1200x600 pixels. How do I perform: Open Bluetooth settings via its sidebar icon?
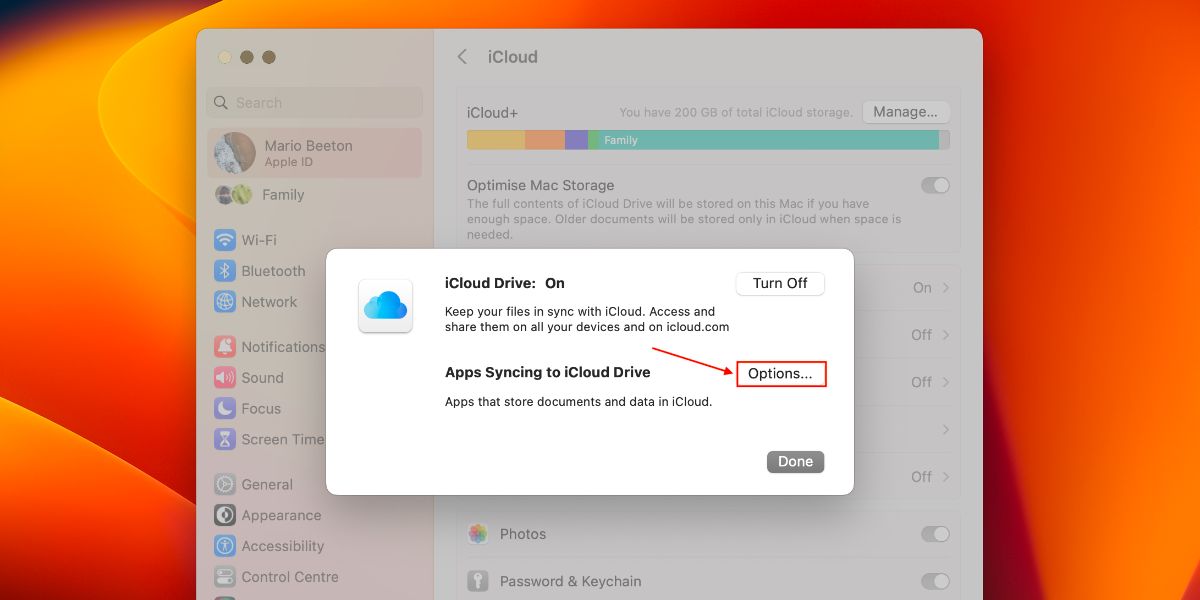pyautogui.click(x=224, y=270)
